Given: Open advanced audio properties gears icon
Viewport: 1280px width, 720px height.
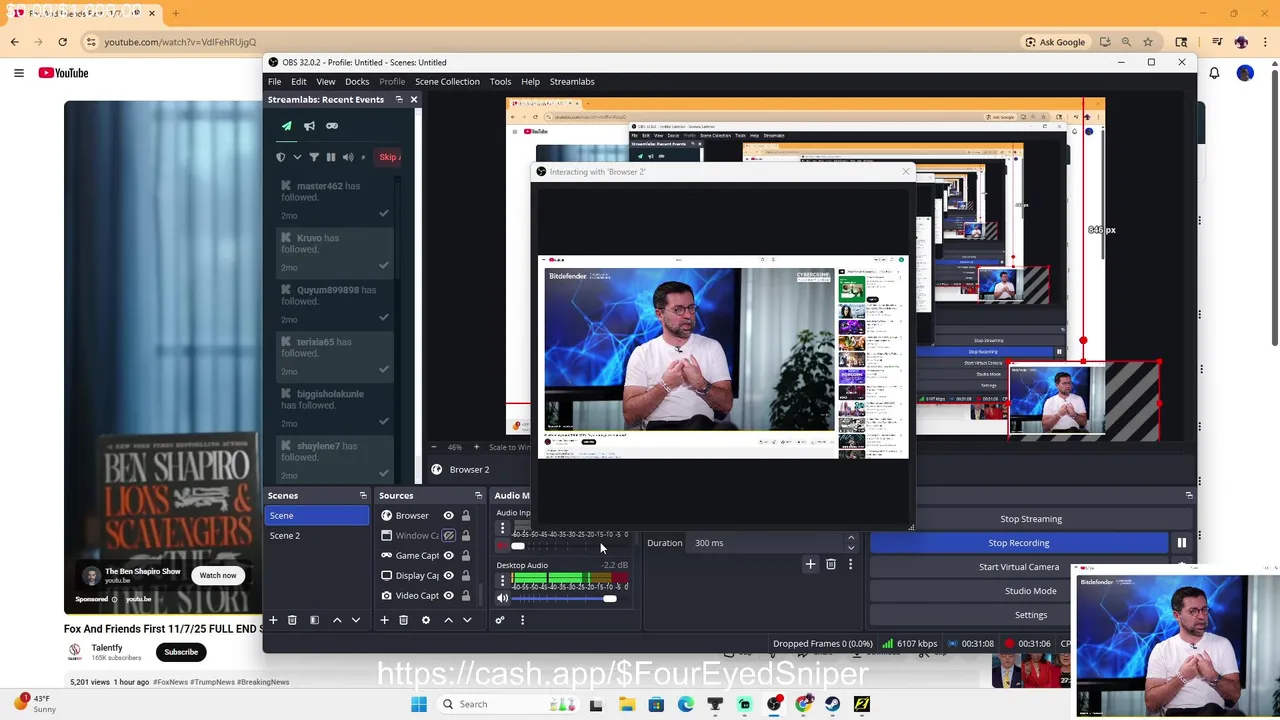Looking at the screenshot, I should point(500,620).
